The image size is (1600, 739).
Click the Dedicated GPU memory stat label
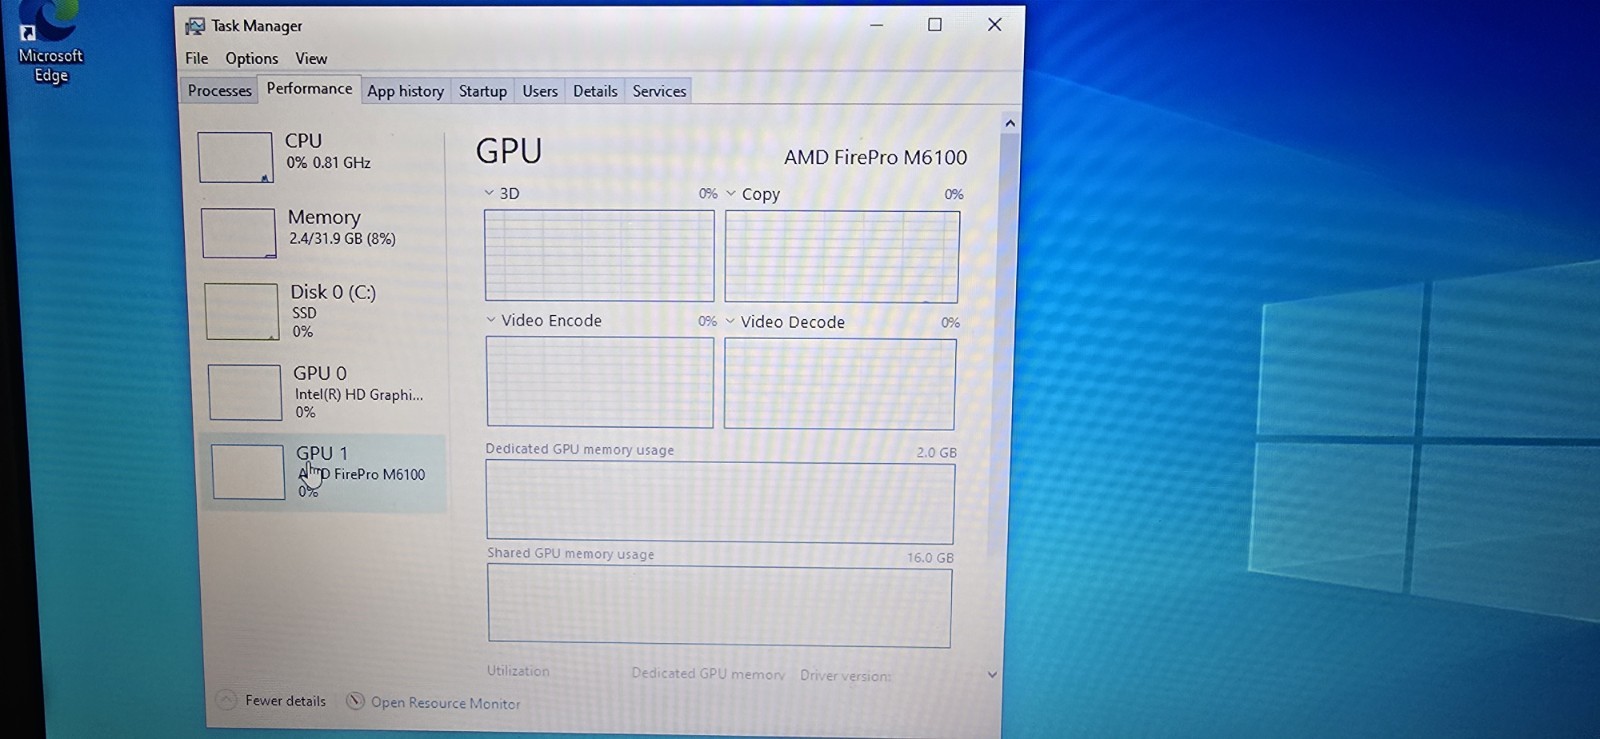[708, 674]
